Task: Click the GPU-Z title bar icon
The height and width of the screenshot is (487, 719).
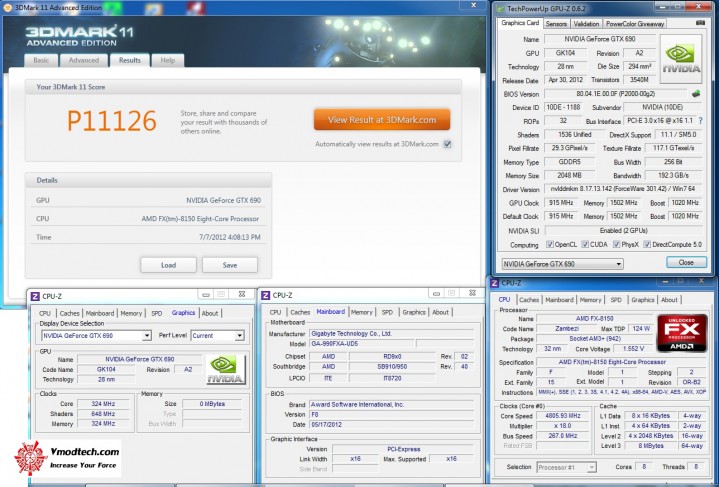Action: click(500, 8)
